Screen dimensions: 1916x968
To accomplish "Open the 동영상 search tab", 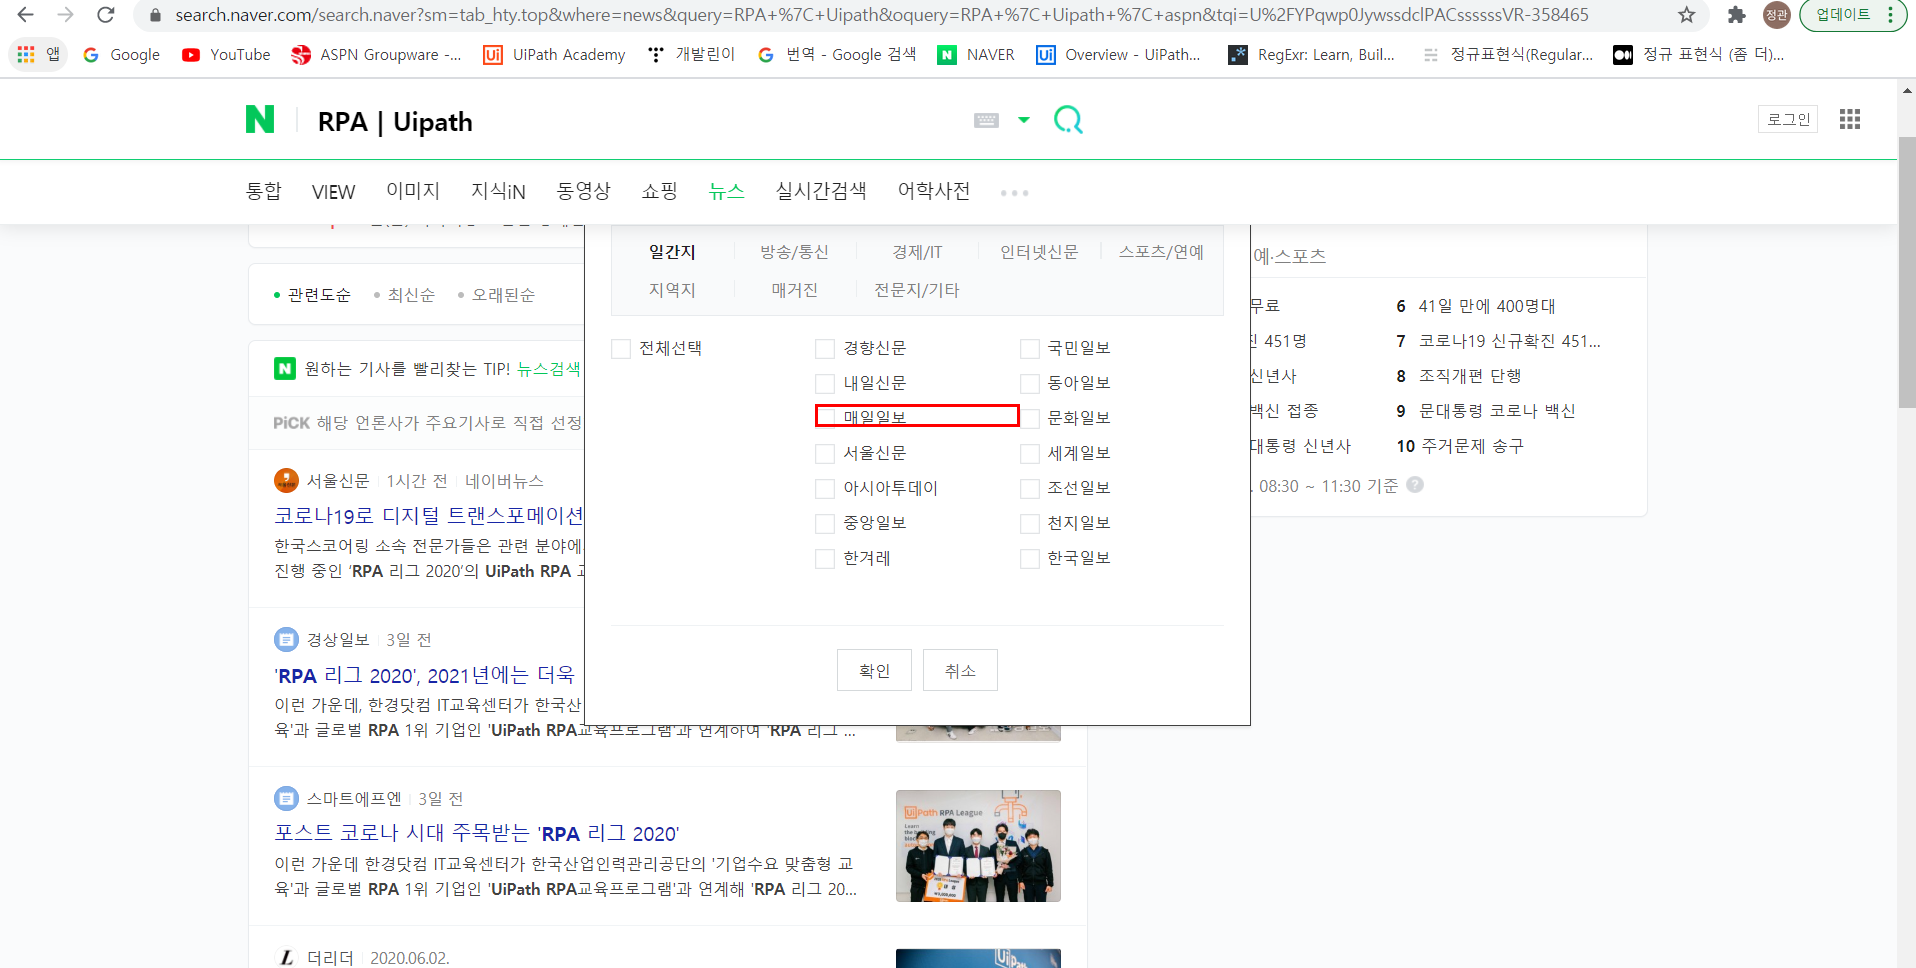I will point(583,191).
